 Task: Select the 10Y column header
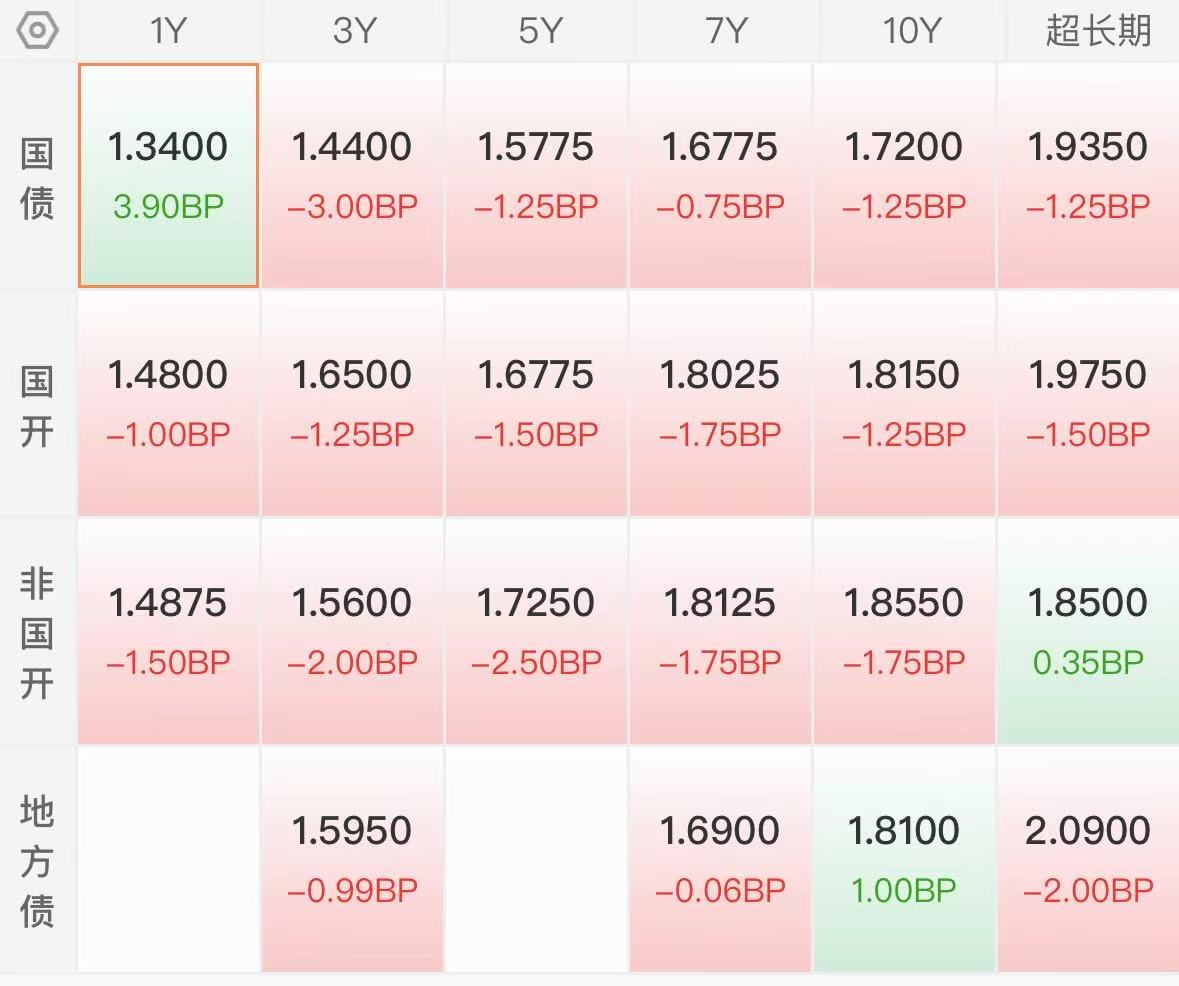tap(911, 31)
